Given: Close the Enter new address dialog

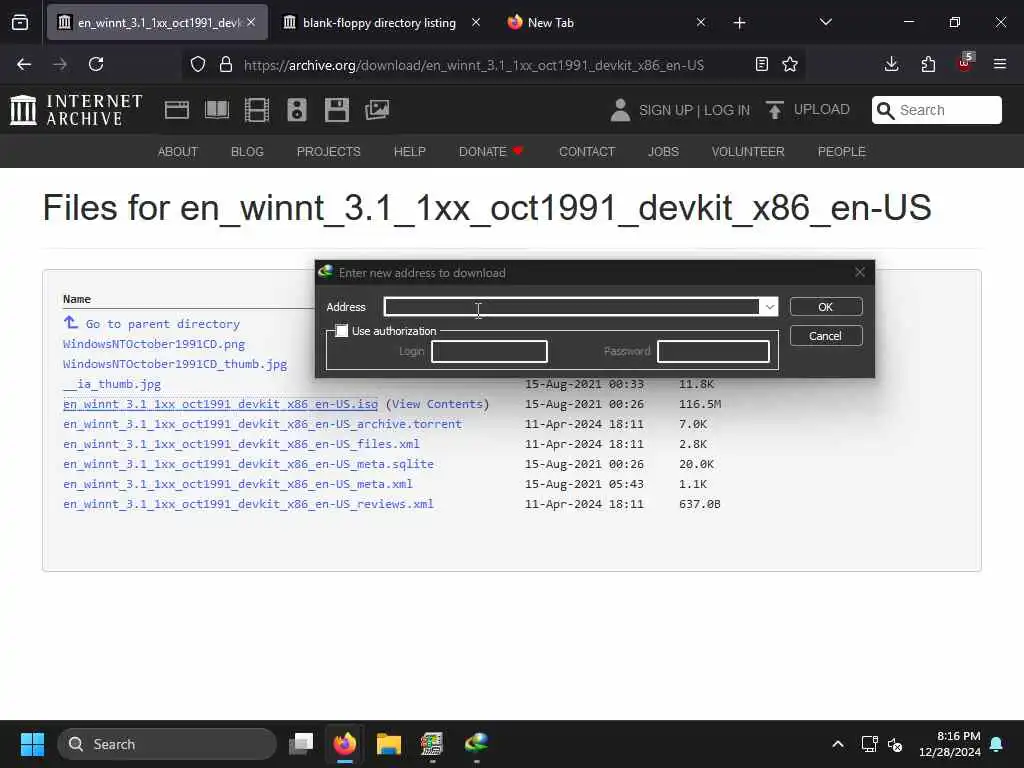Looking at the screenshot, I should pos(859,272).
